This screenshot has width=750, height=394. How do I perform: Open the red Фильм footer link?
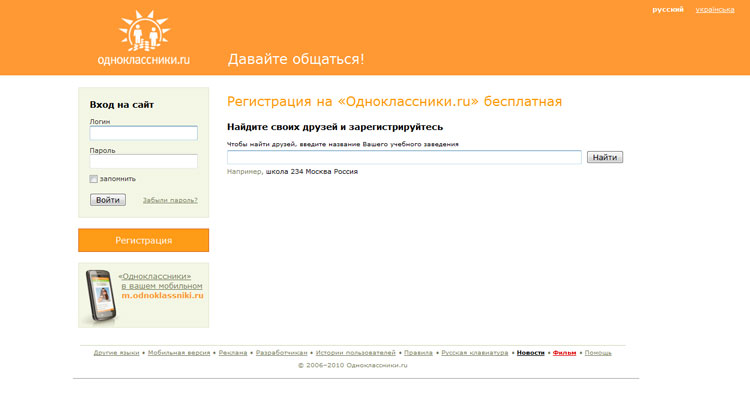564,353
